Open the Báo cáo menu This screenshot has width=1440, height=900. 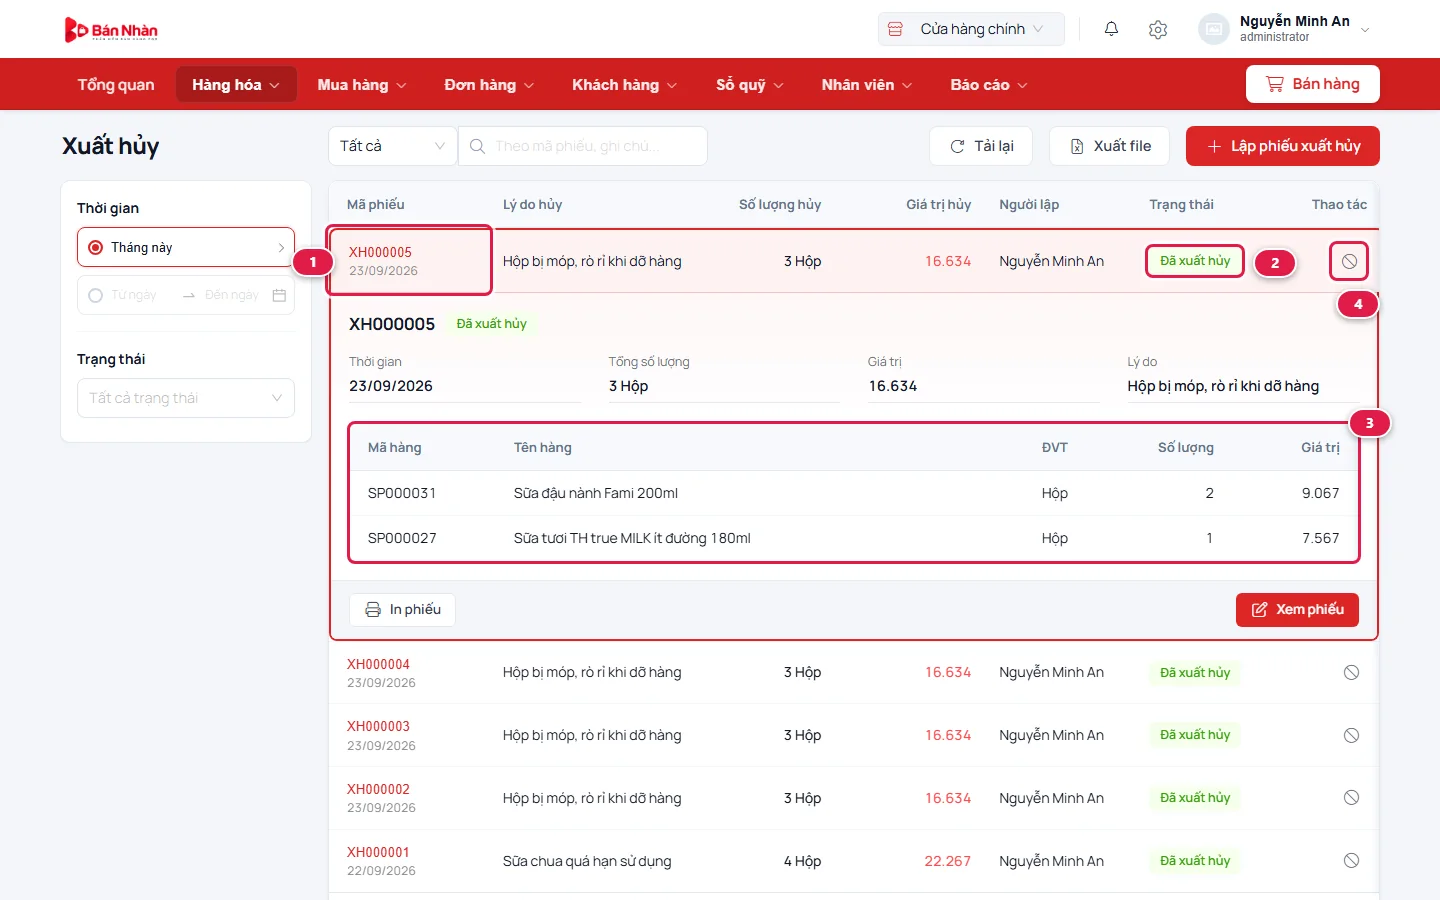[x=989, y=85]
